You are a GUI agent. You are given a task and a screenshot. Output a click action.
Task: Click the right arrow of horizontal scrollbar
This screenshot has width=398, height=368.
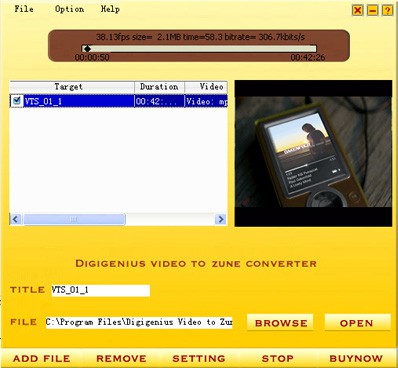coord(220,219)
